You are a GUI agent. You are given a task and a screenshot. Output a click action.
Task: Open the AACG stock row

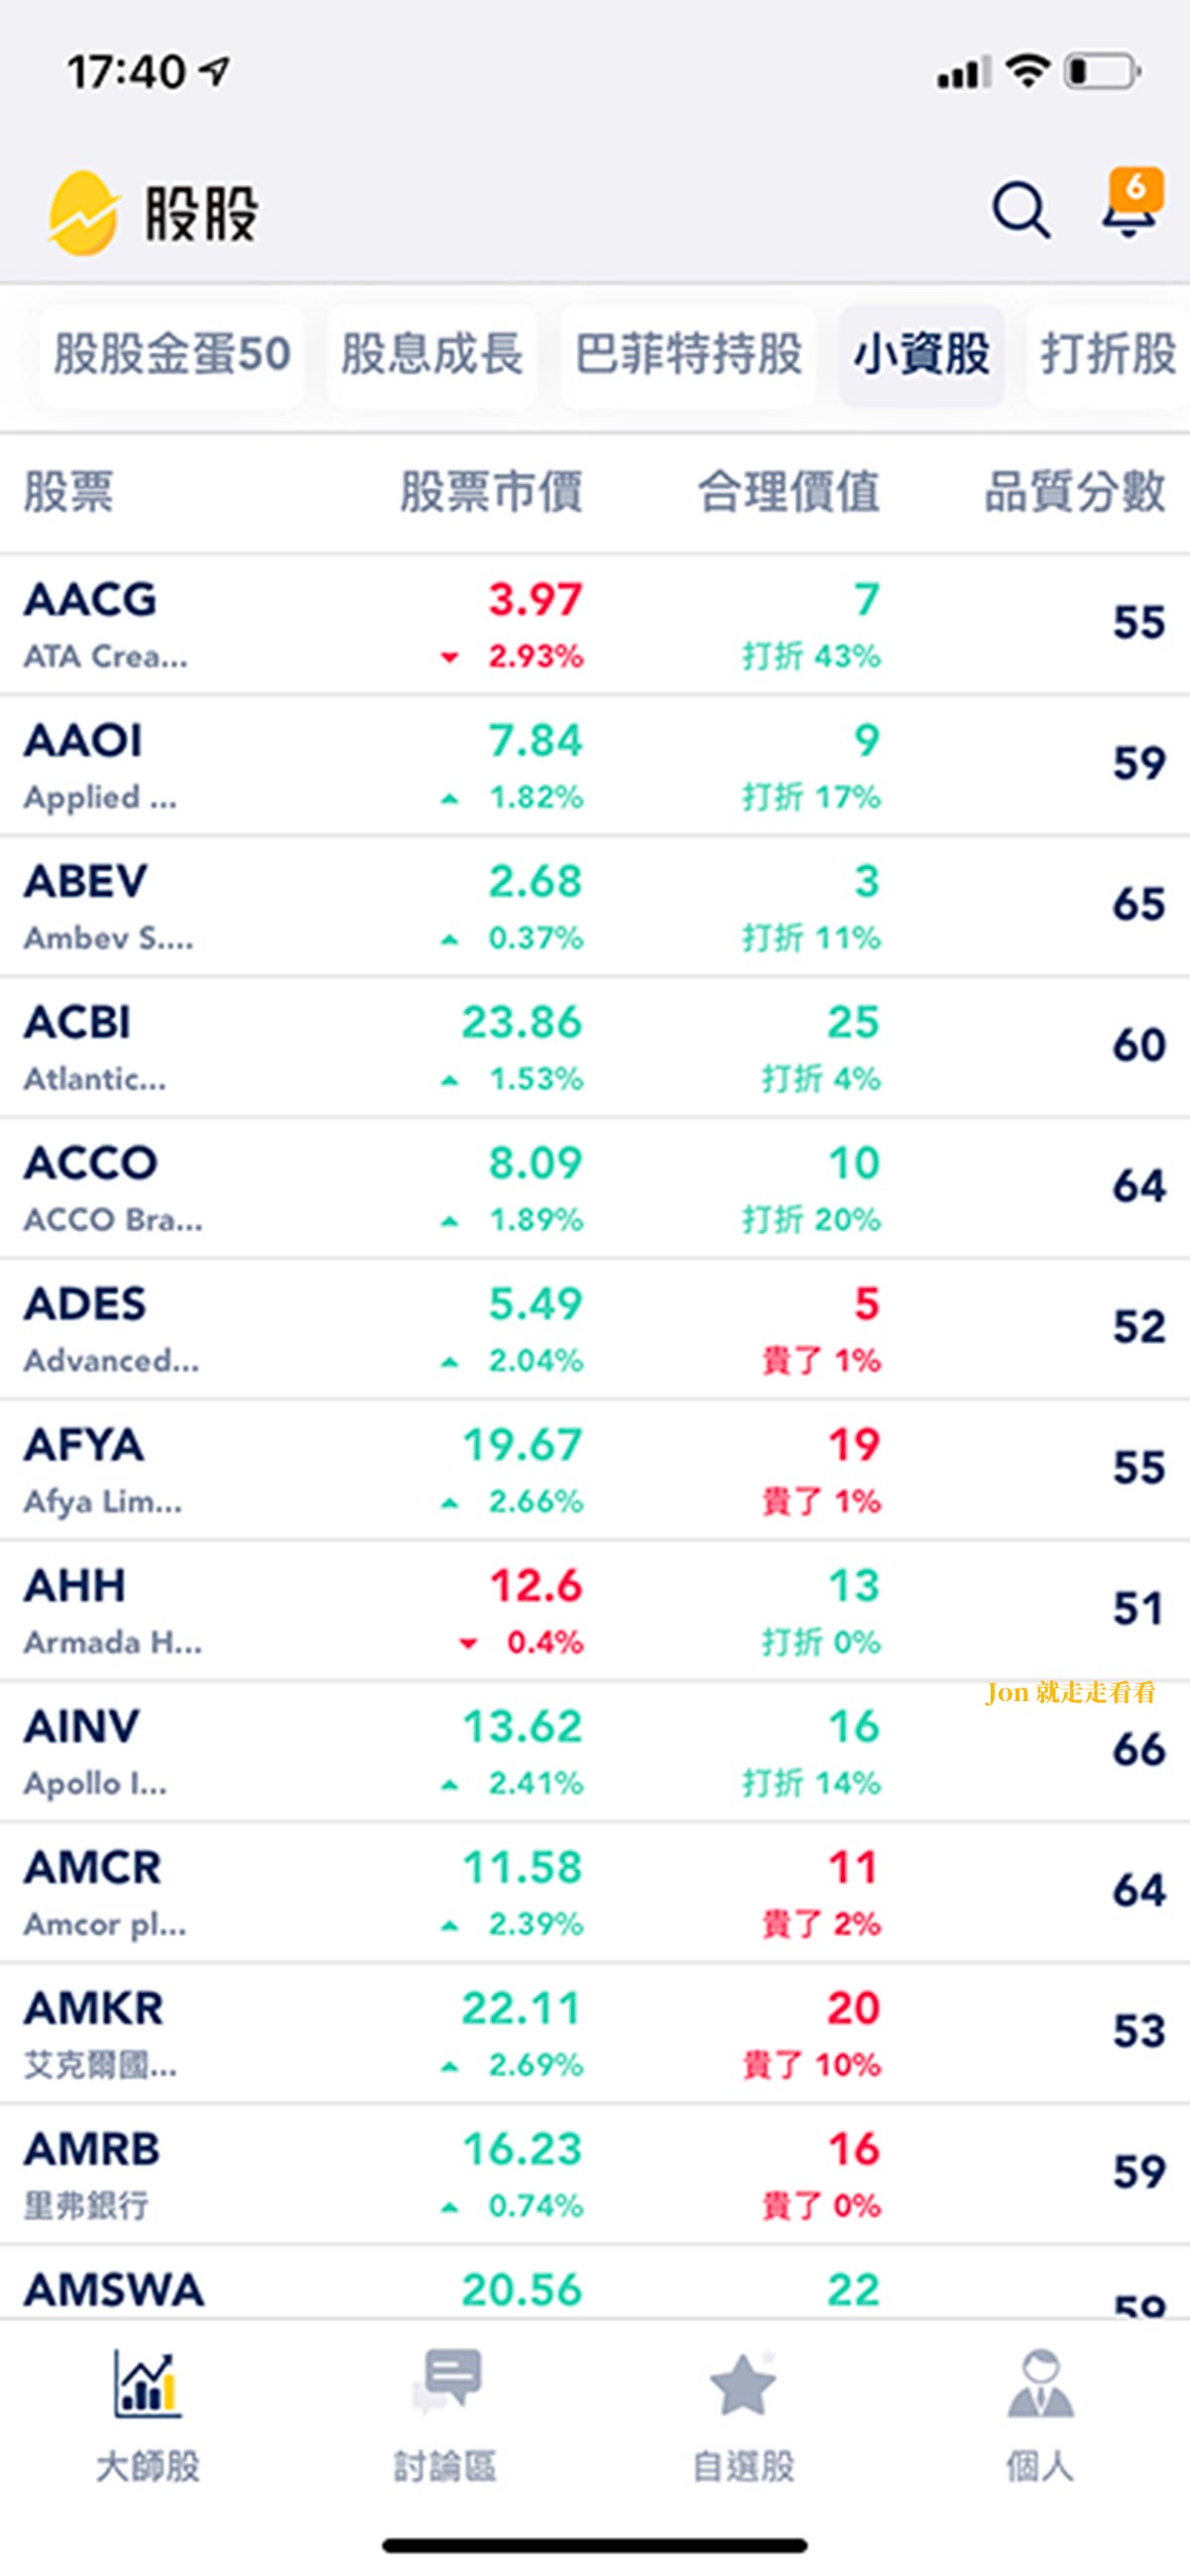[595, 624]
